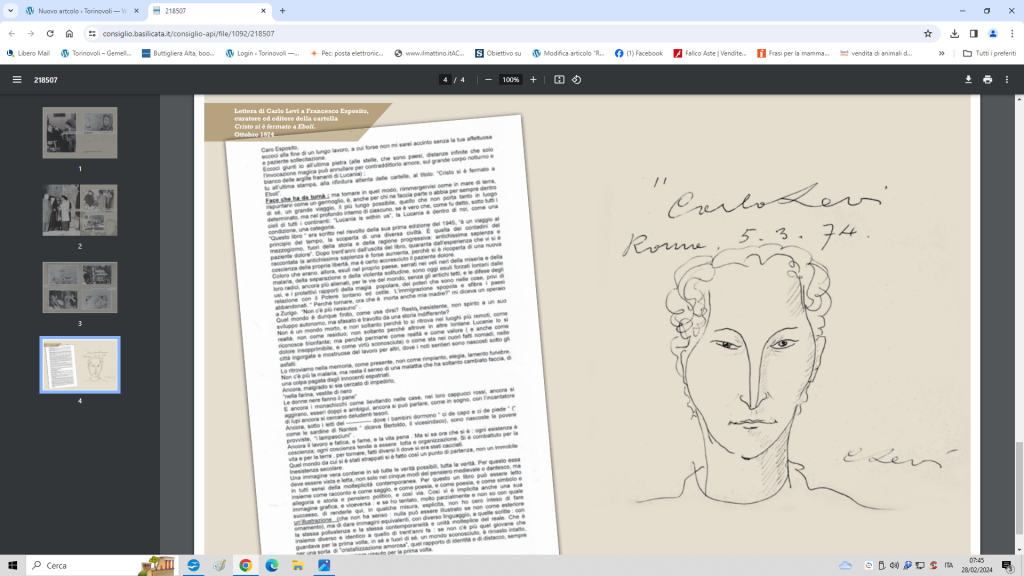The width and height of the screenshot is (1024, 576).
Task: Edit the 100% zoom level field
Action: tap(510, 80)
